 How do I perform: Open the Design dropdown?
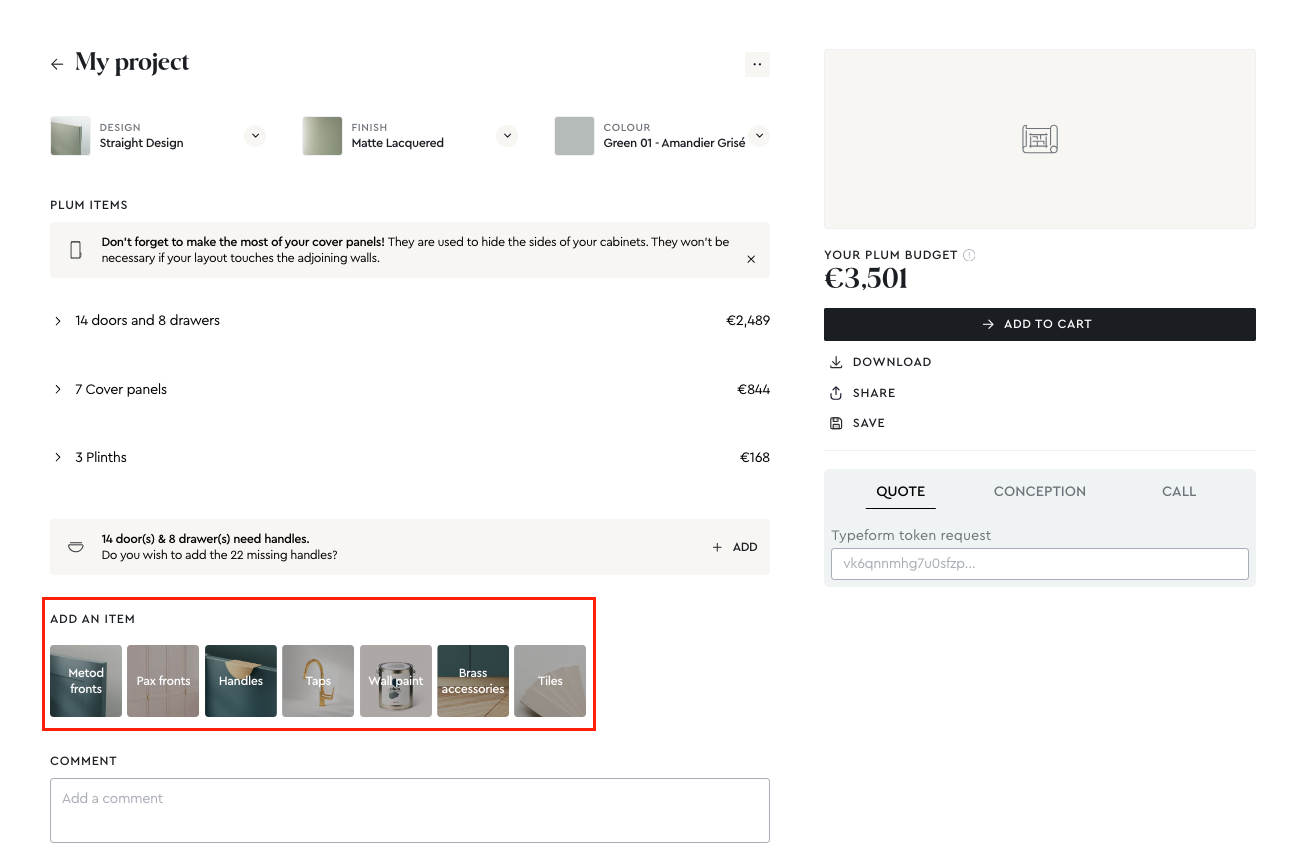click(254, 135)
